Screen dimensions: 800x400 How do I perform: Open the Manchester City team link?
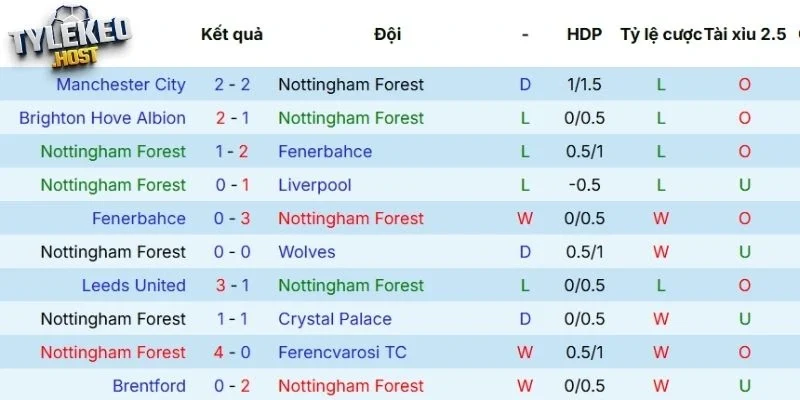(x=120, y=85)
